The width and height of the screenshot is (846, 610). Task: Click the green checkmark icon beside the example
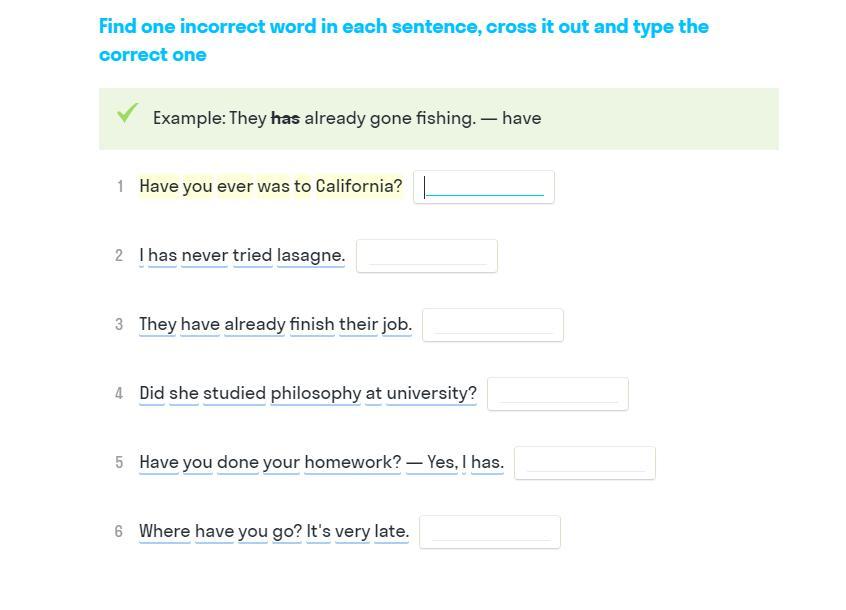[127, 114]
